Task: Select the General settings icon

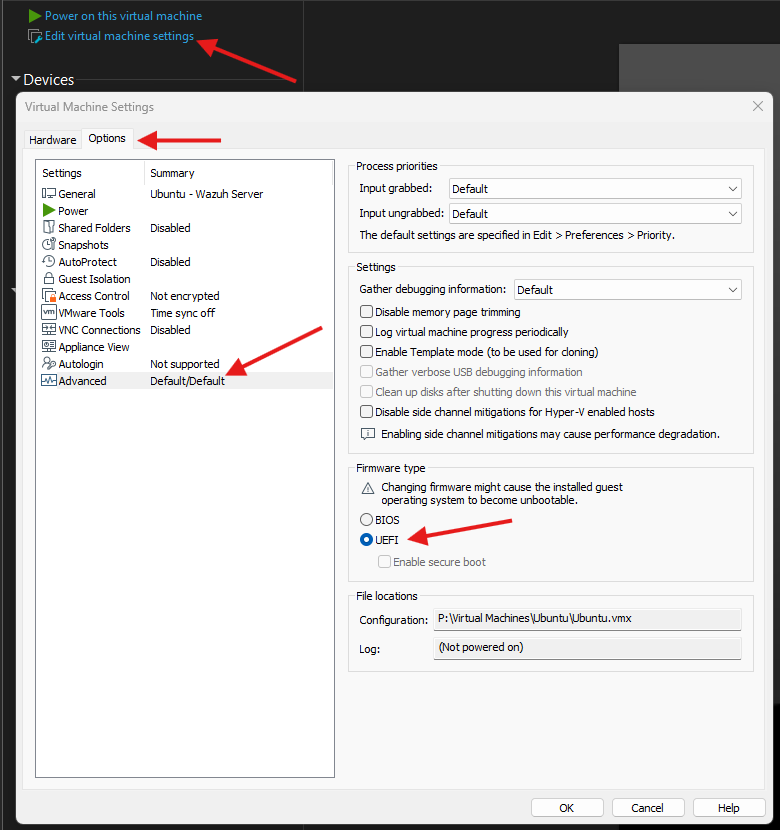Action: 49,194
